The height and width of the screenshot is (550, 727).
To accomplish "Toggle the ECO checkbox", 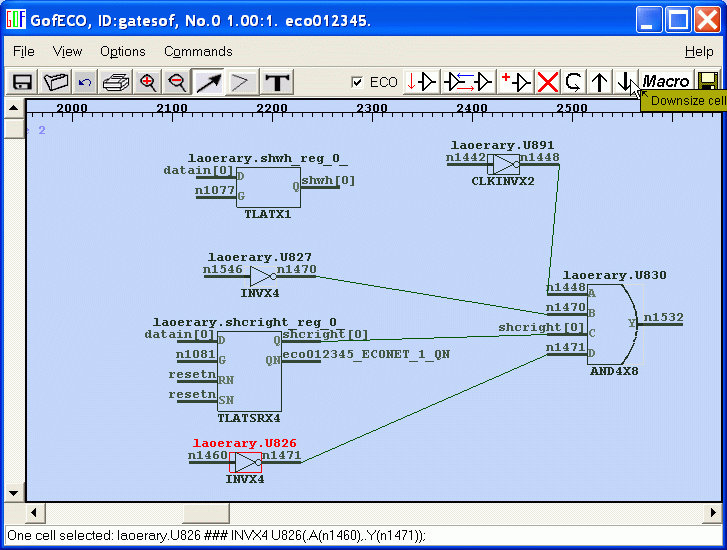I will (x=357, y=83).
